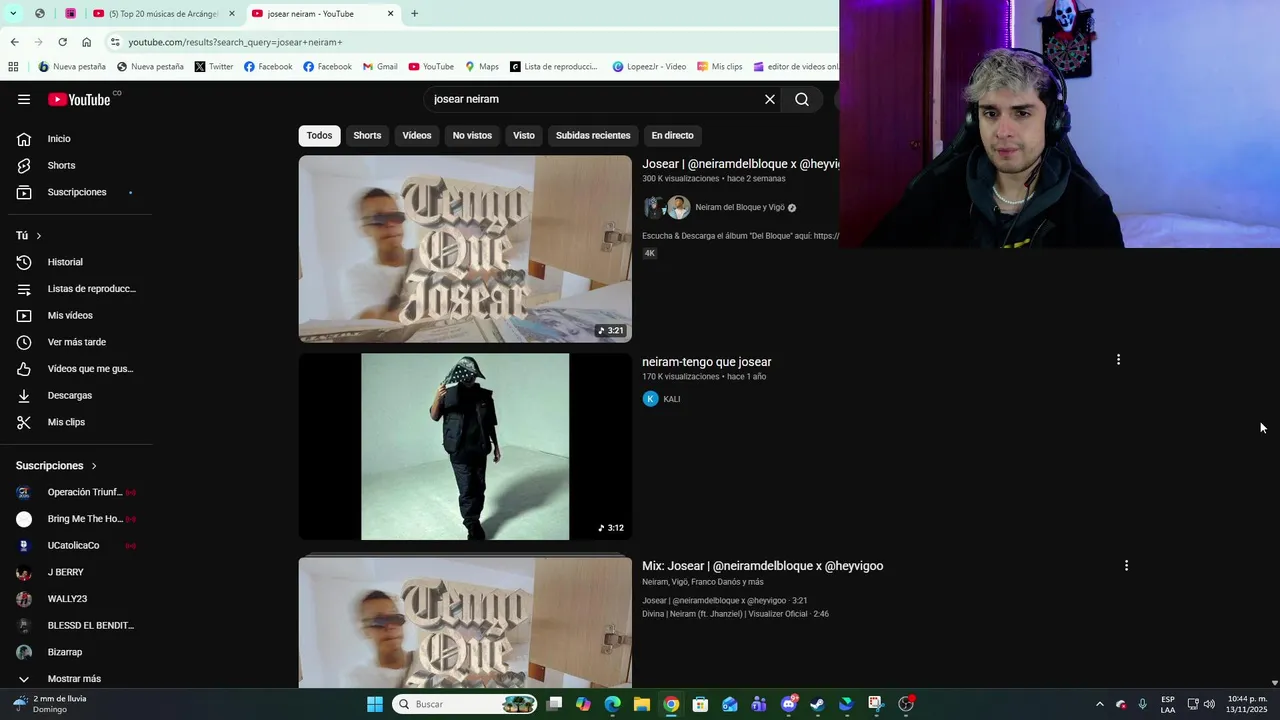Select the No vistos filter chip
The width and height of the screenshot is (1280, 720).
[x=472, y=136]
